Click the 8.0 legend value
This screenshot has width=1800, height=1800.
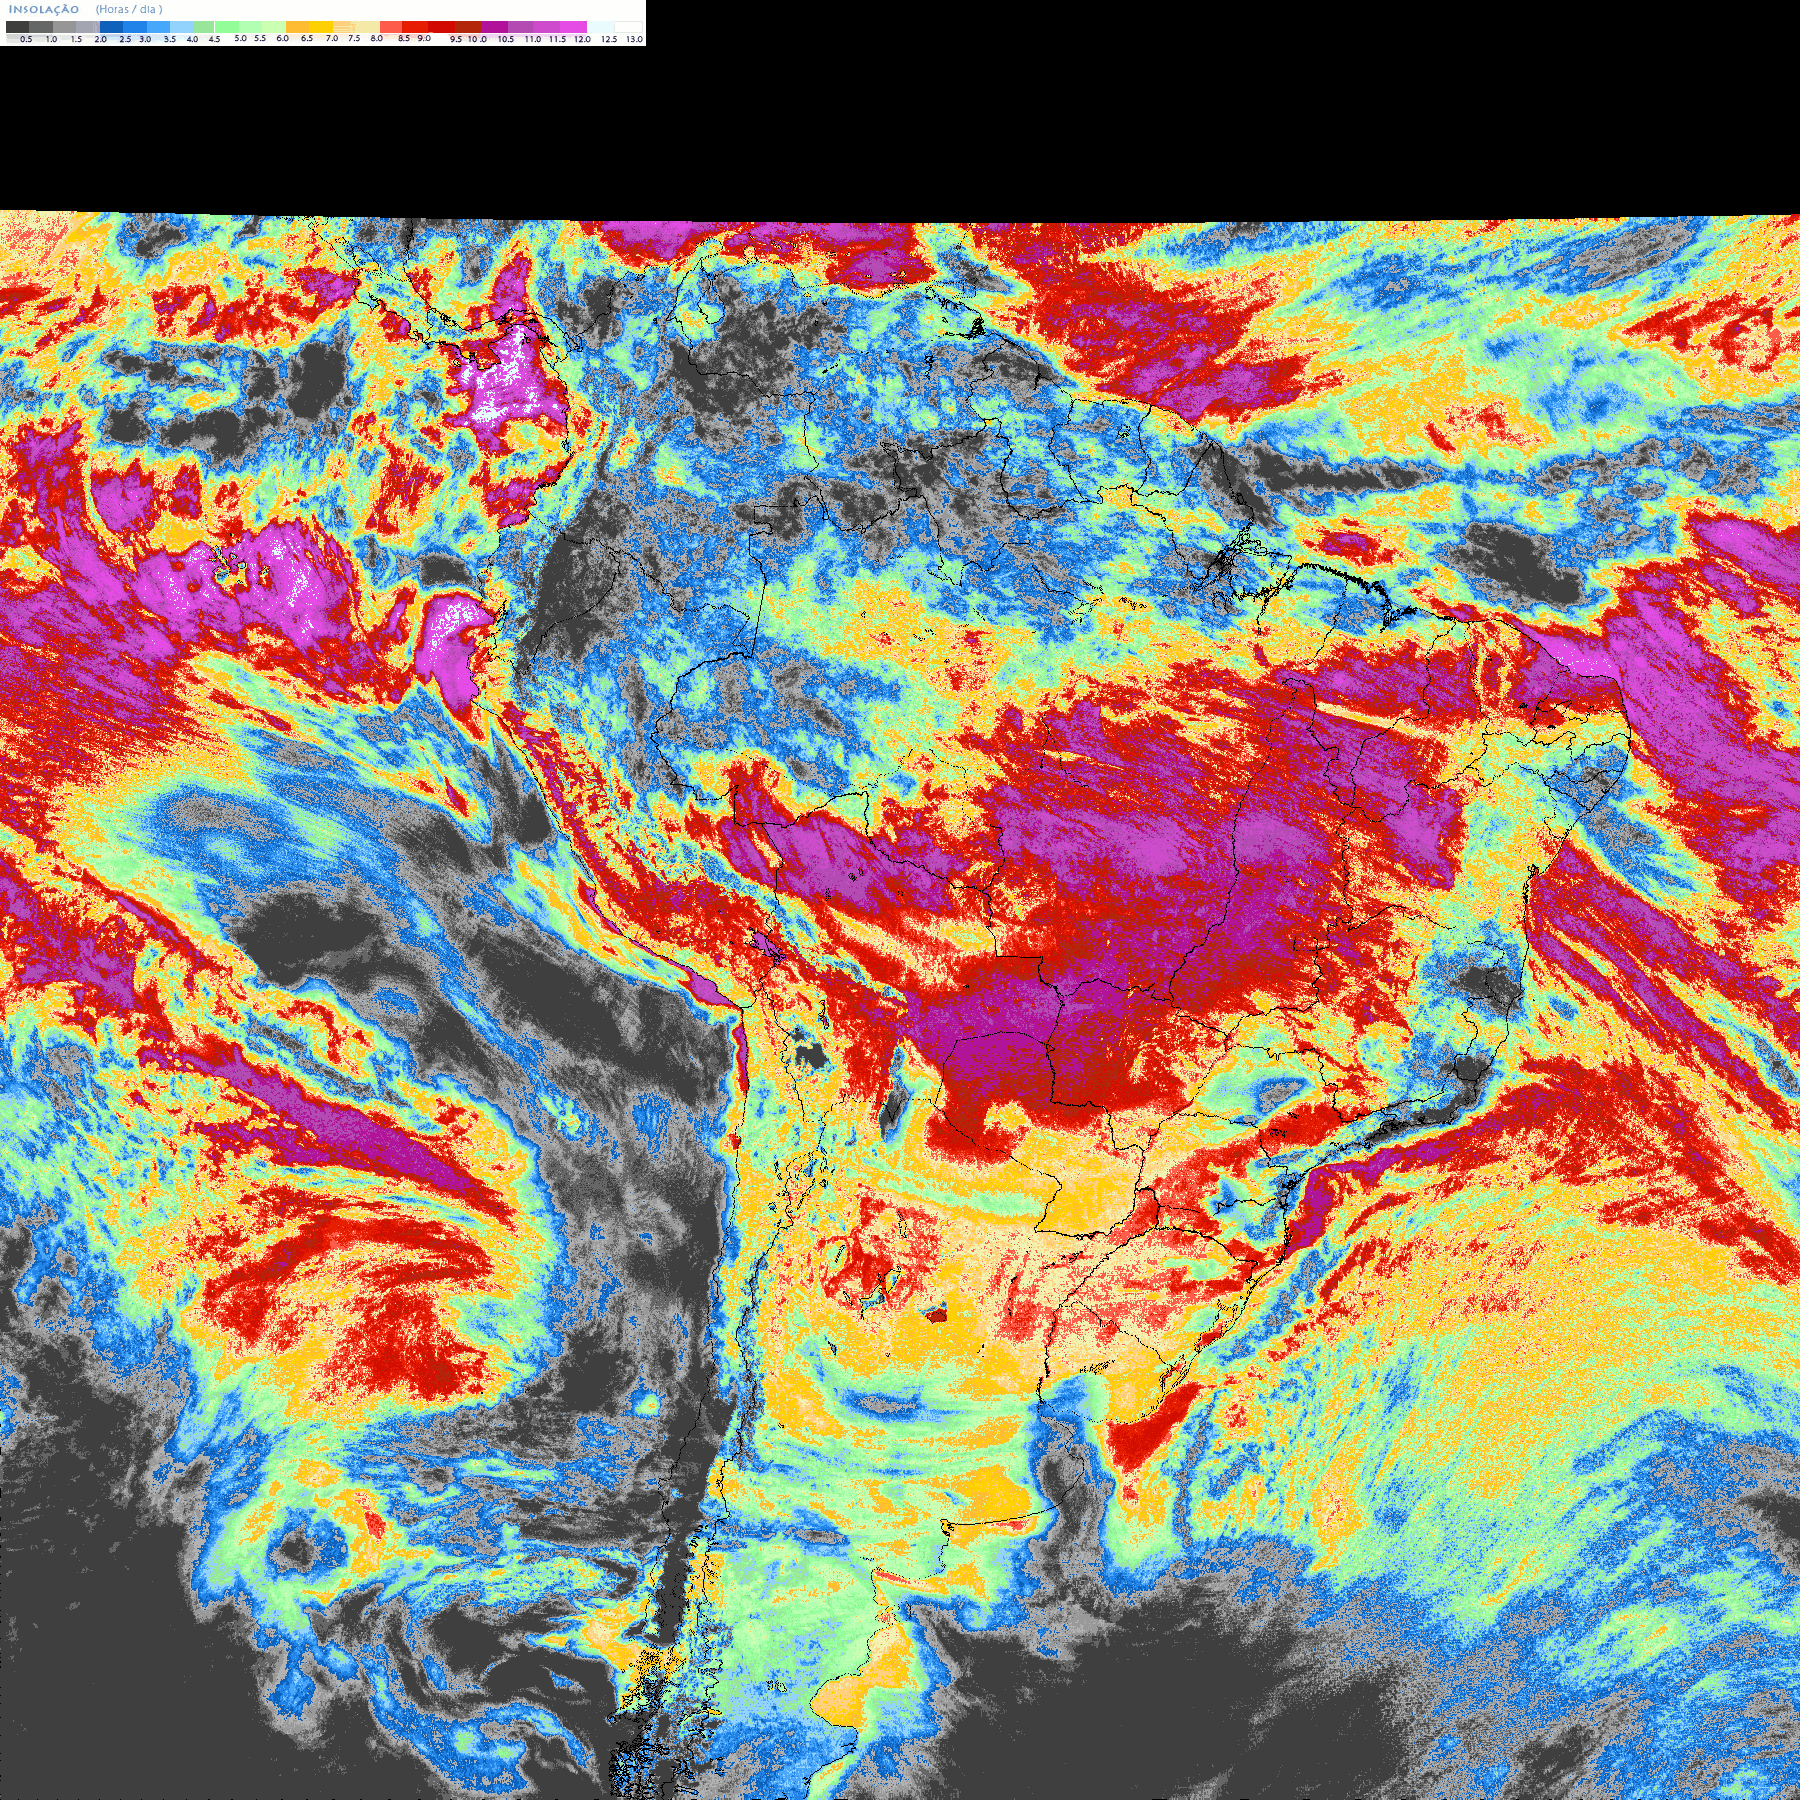[376, 38]
